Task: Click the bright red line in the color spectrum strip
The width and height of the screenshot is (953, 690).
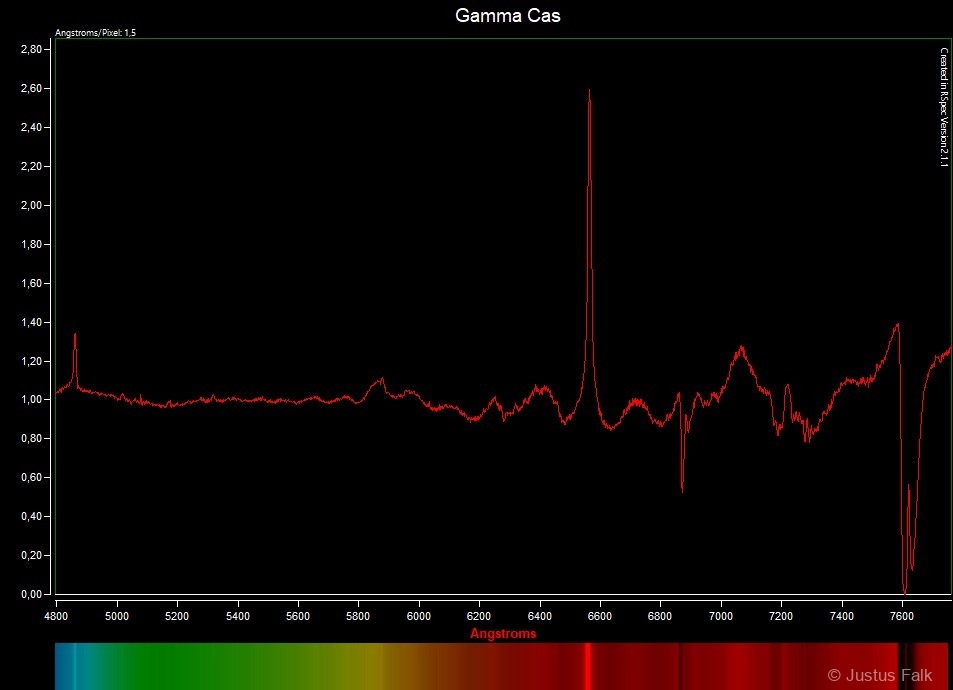Action: point(588,666)
